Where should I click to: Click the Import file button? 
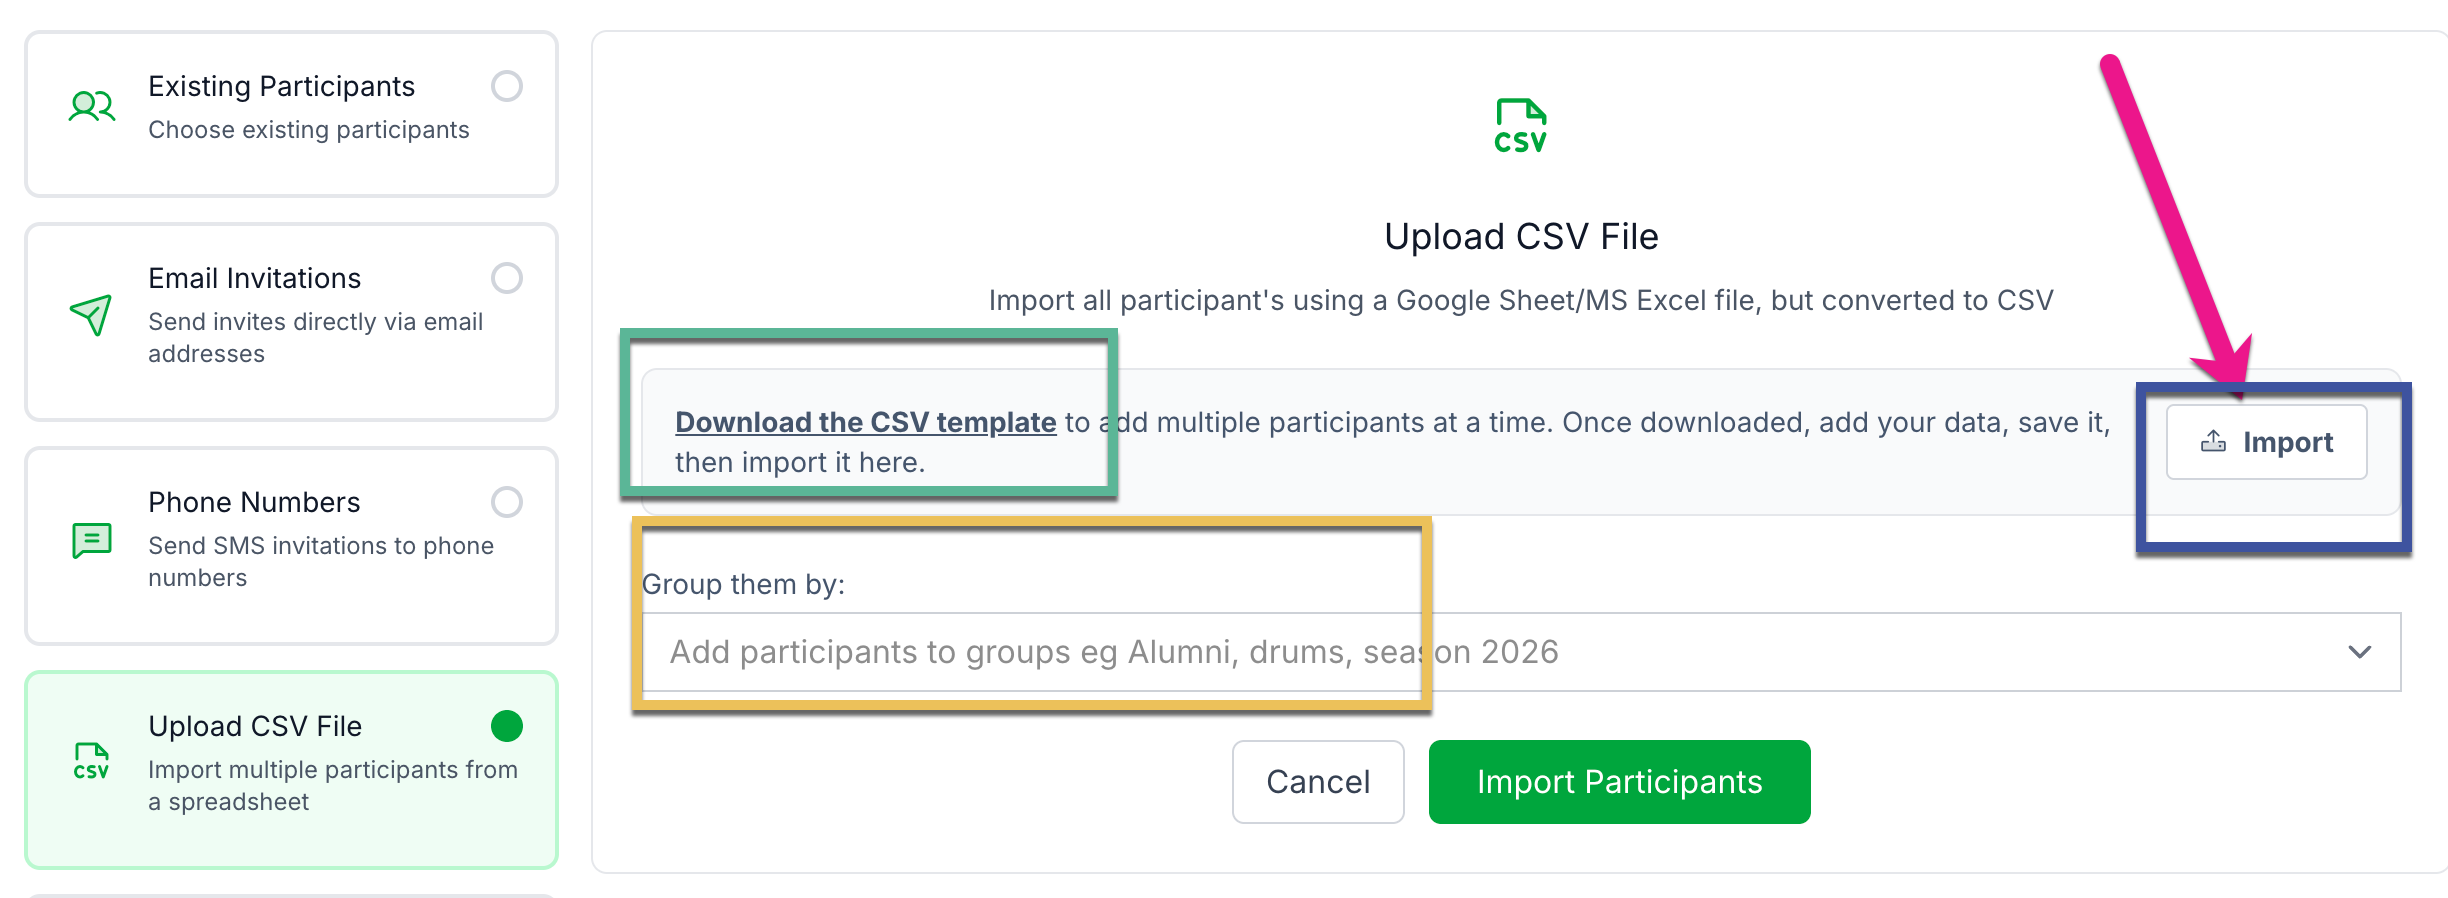(x=2266, y=442)
